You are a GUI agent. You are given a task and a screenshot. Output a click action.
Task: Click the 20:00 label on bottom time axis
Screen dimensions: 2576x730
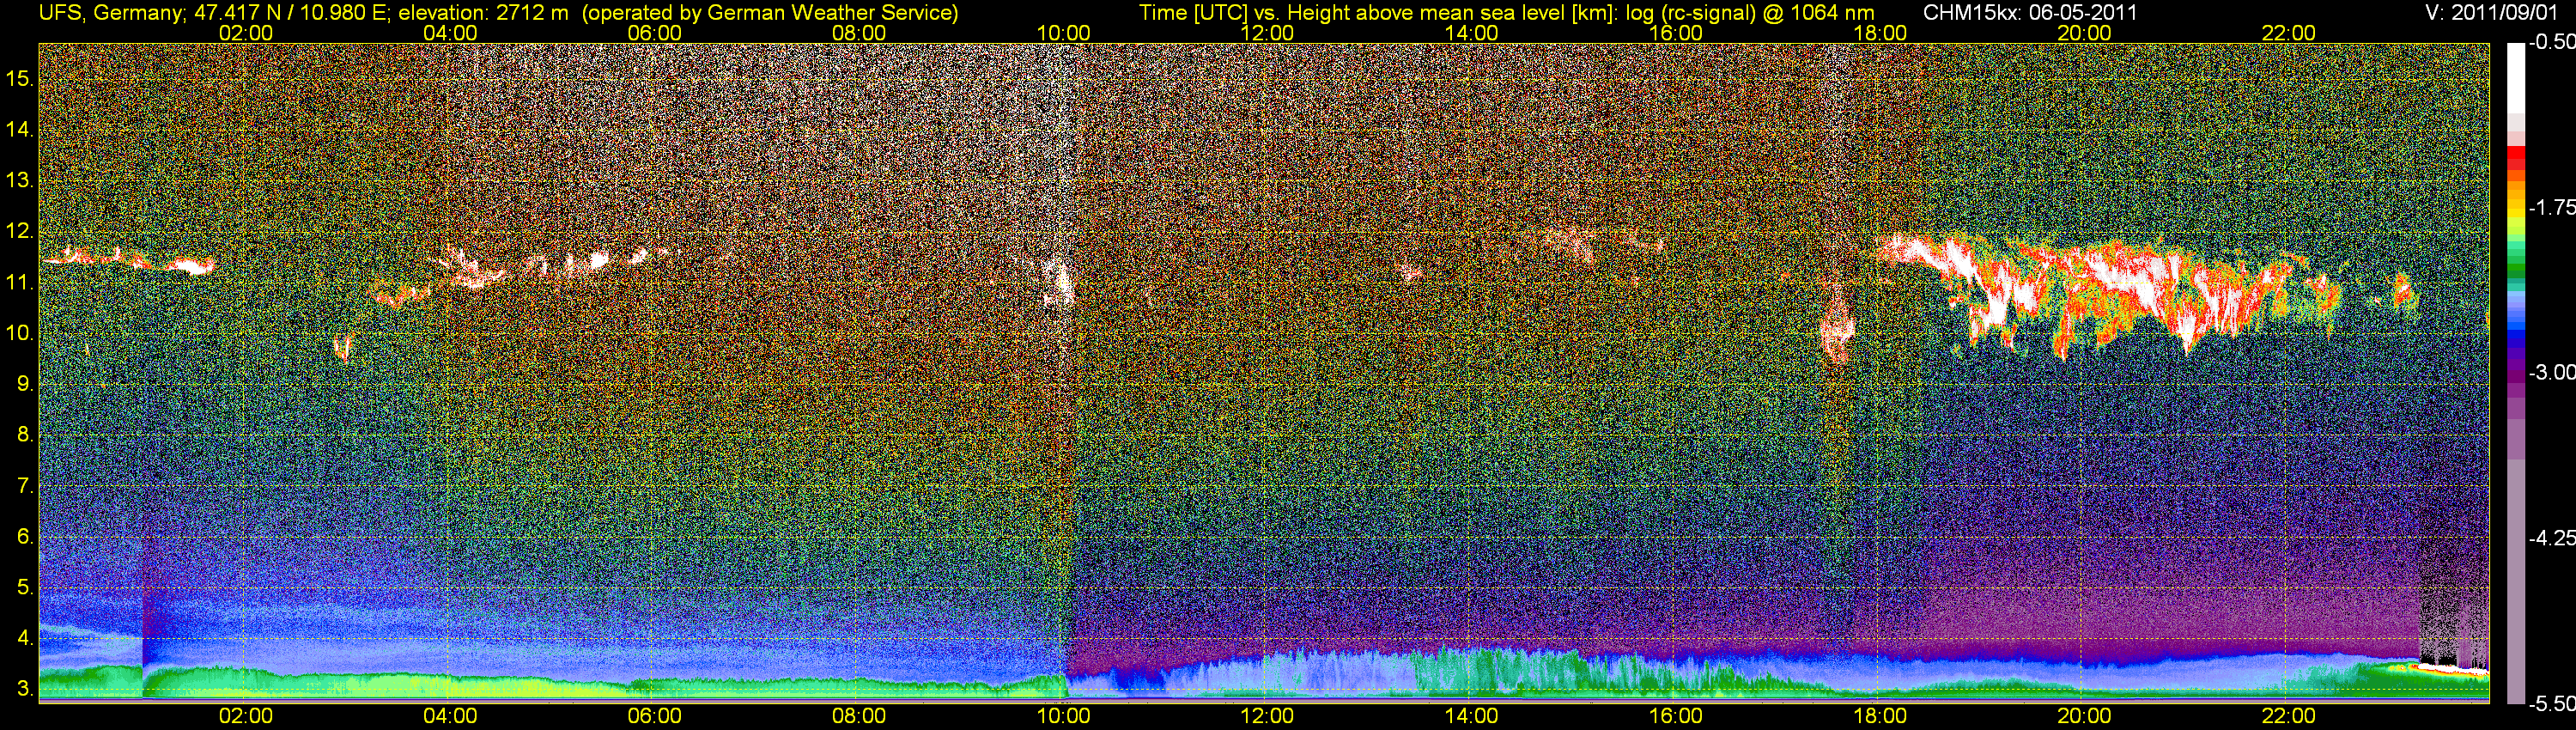2084,716
